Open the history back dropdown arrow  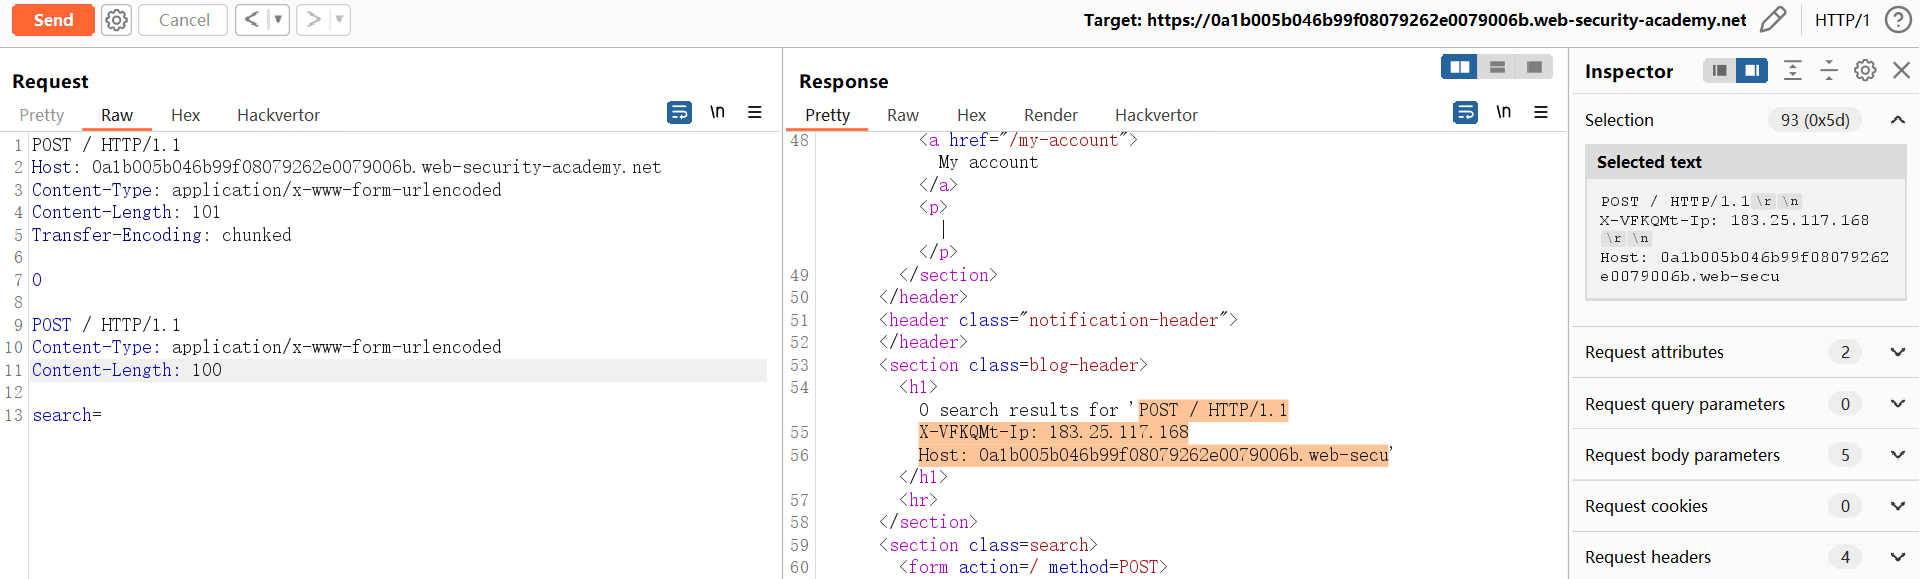click(278, 20)
